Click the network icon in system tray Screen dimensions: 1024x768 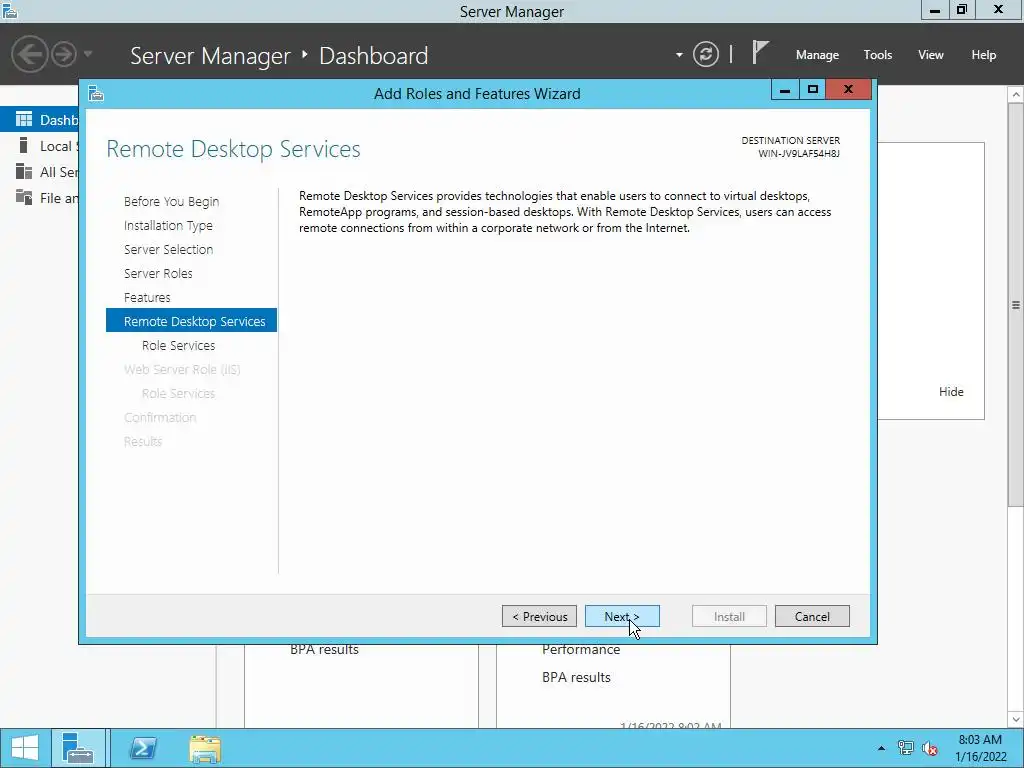point(905,748)
